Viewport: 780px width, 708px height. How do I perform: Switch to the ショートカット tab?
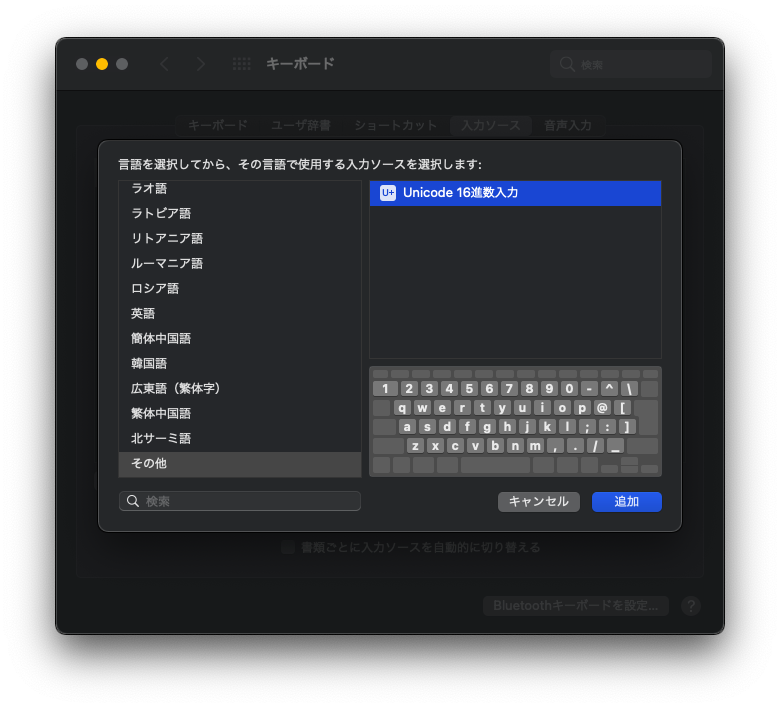click(x=395, y=125)
